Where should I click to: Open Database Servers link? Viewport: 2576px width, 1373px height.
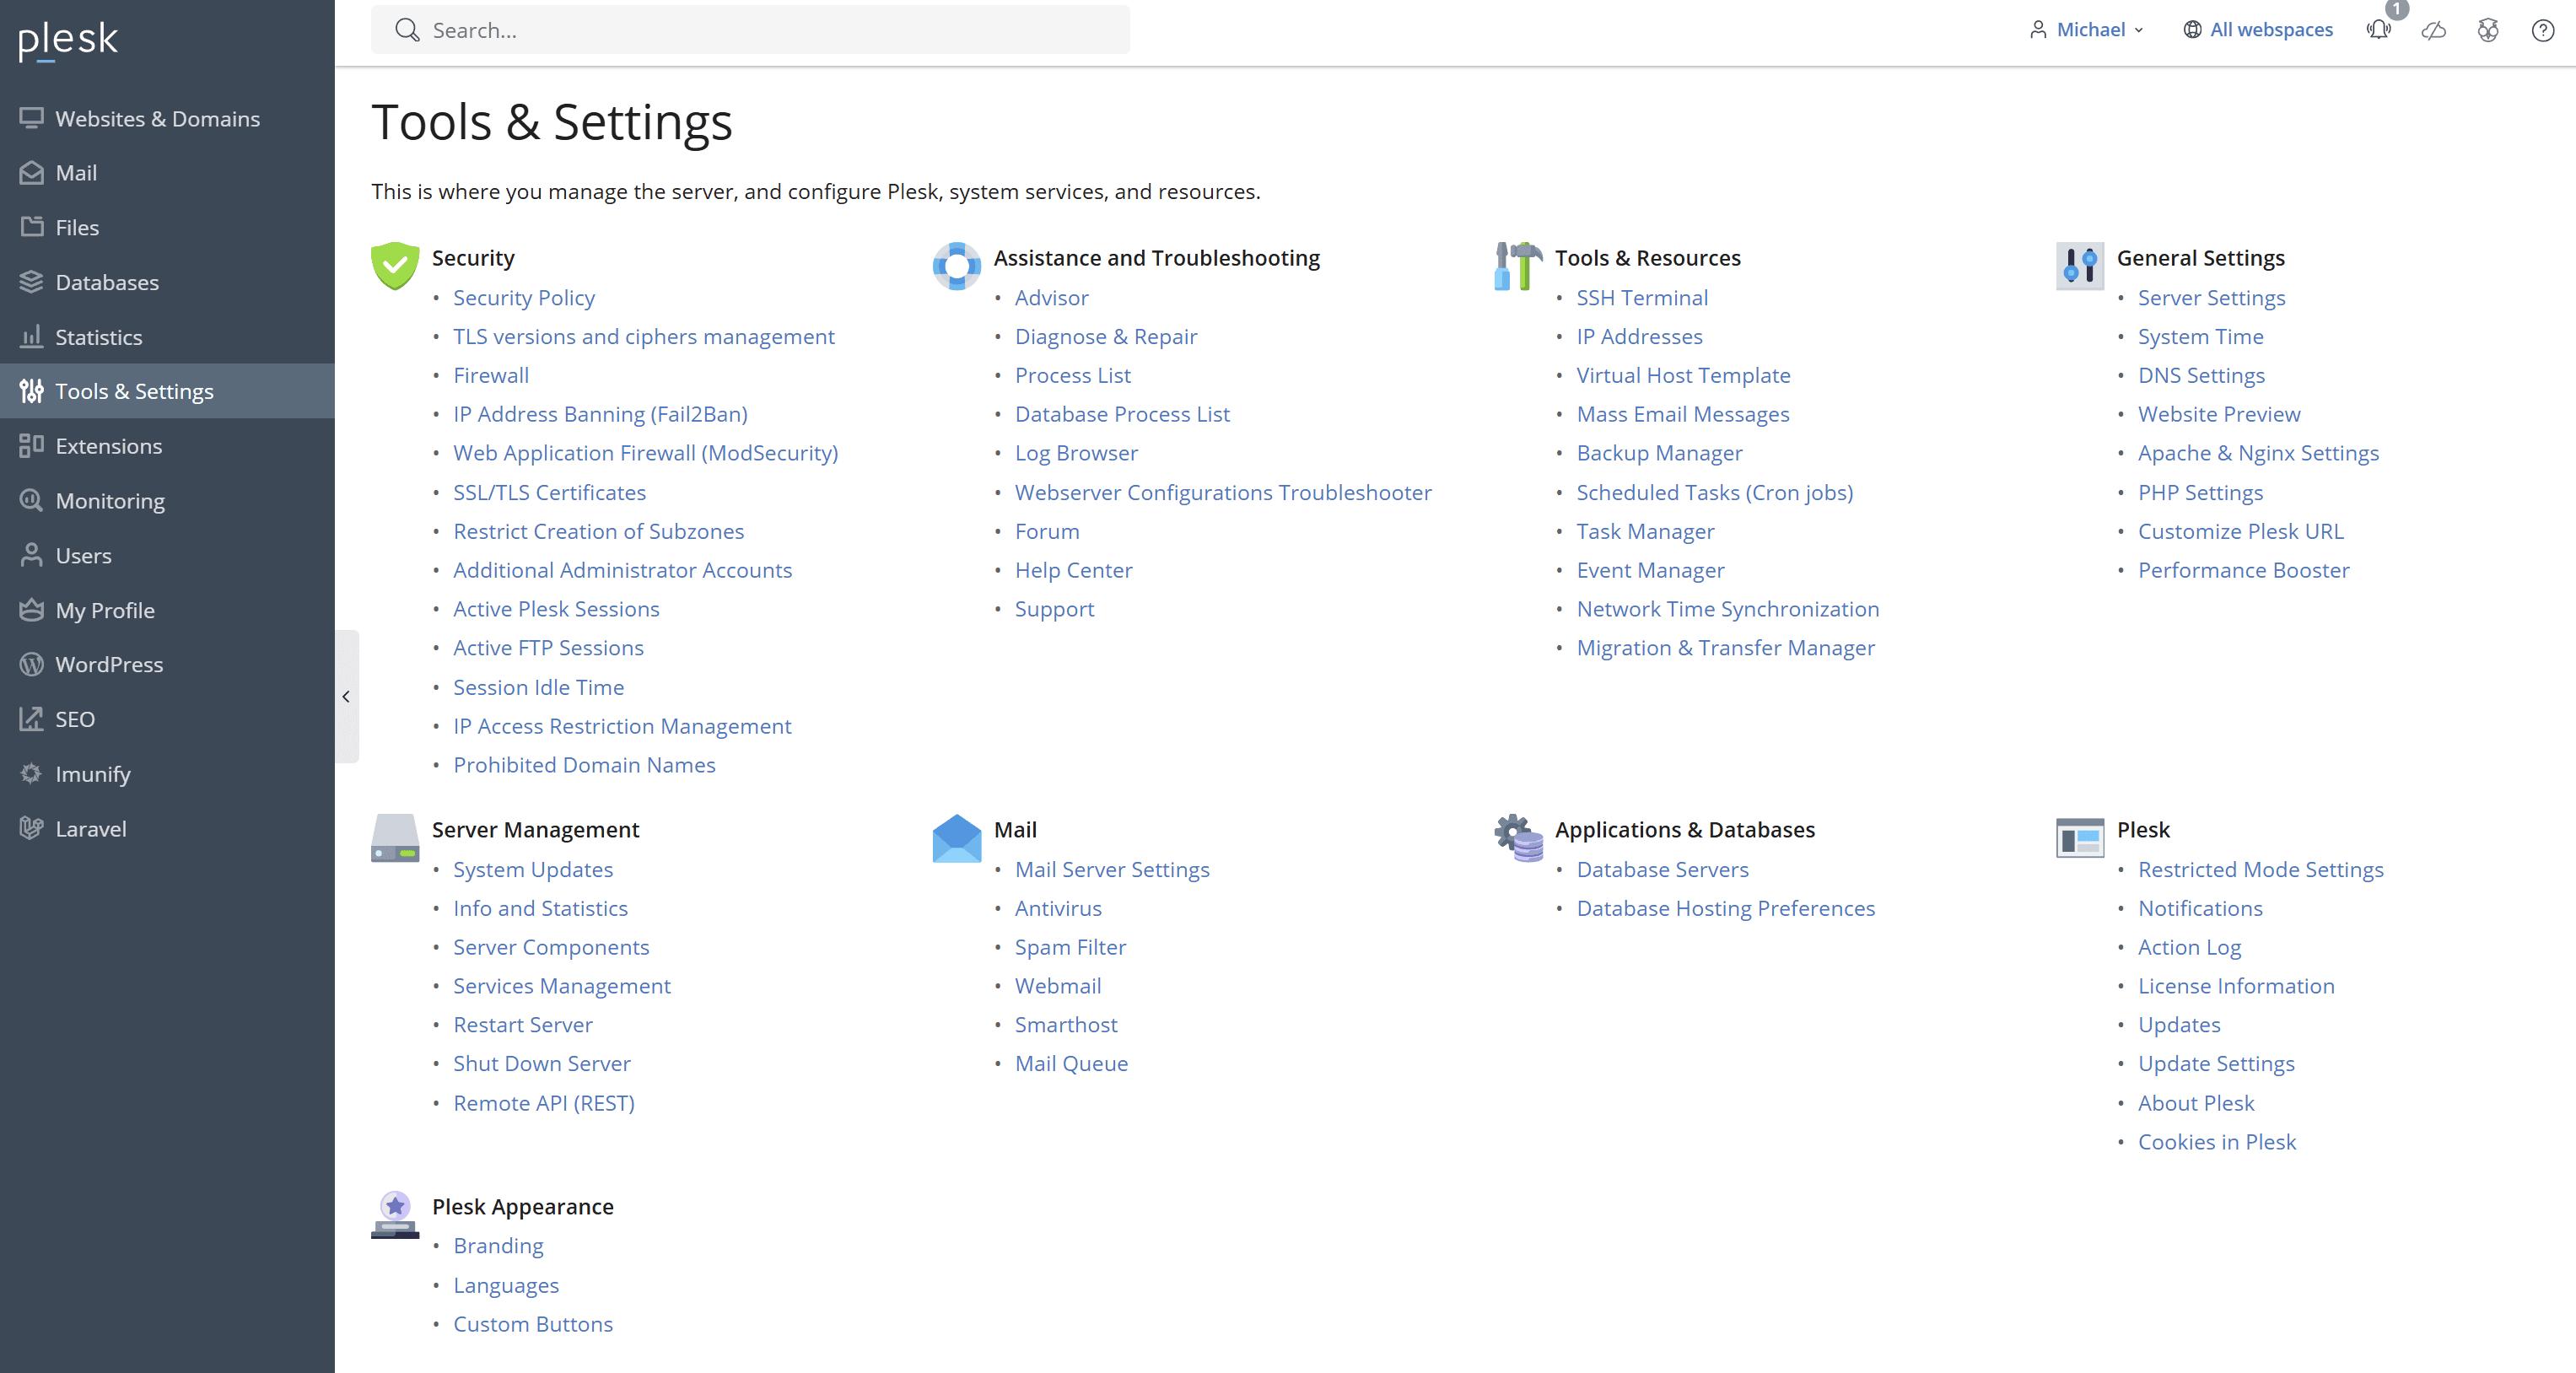point(1662,869)
